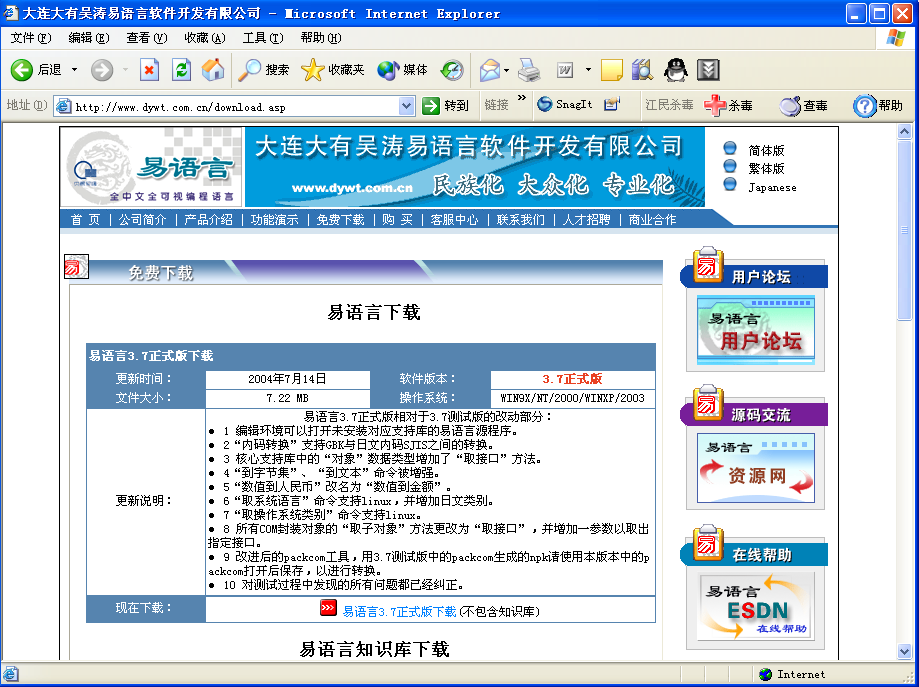The width and height of the screenshot is (919, 687).
Task: Open the 帮助 blue question mark icon
Action: 878,106
